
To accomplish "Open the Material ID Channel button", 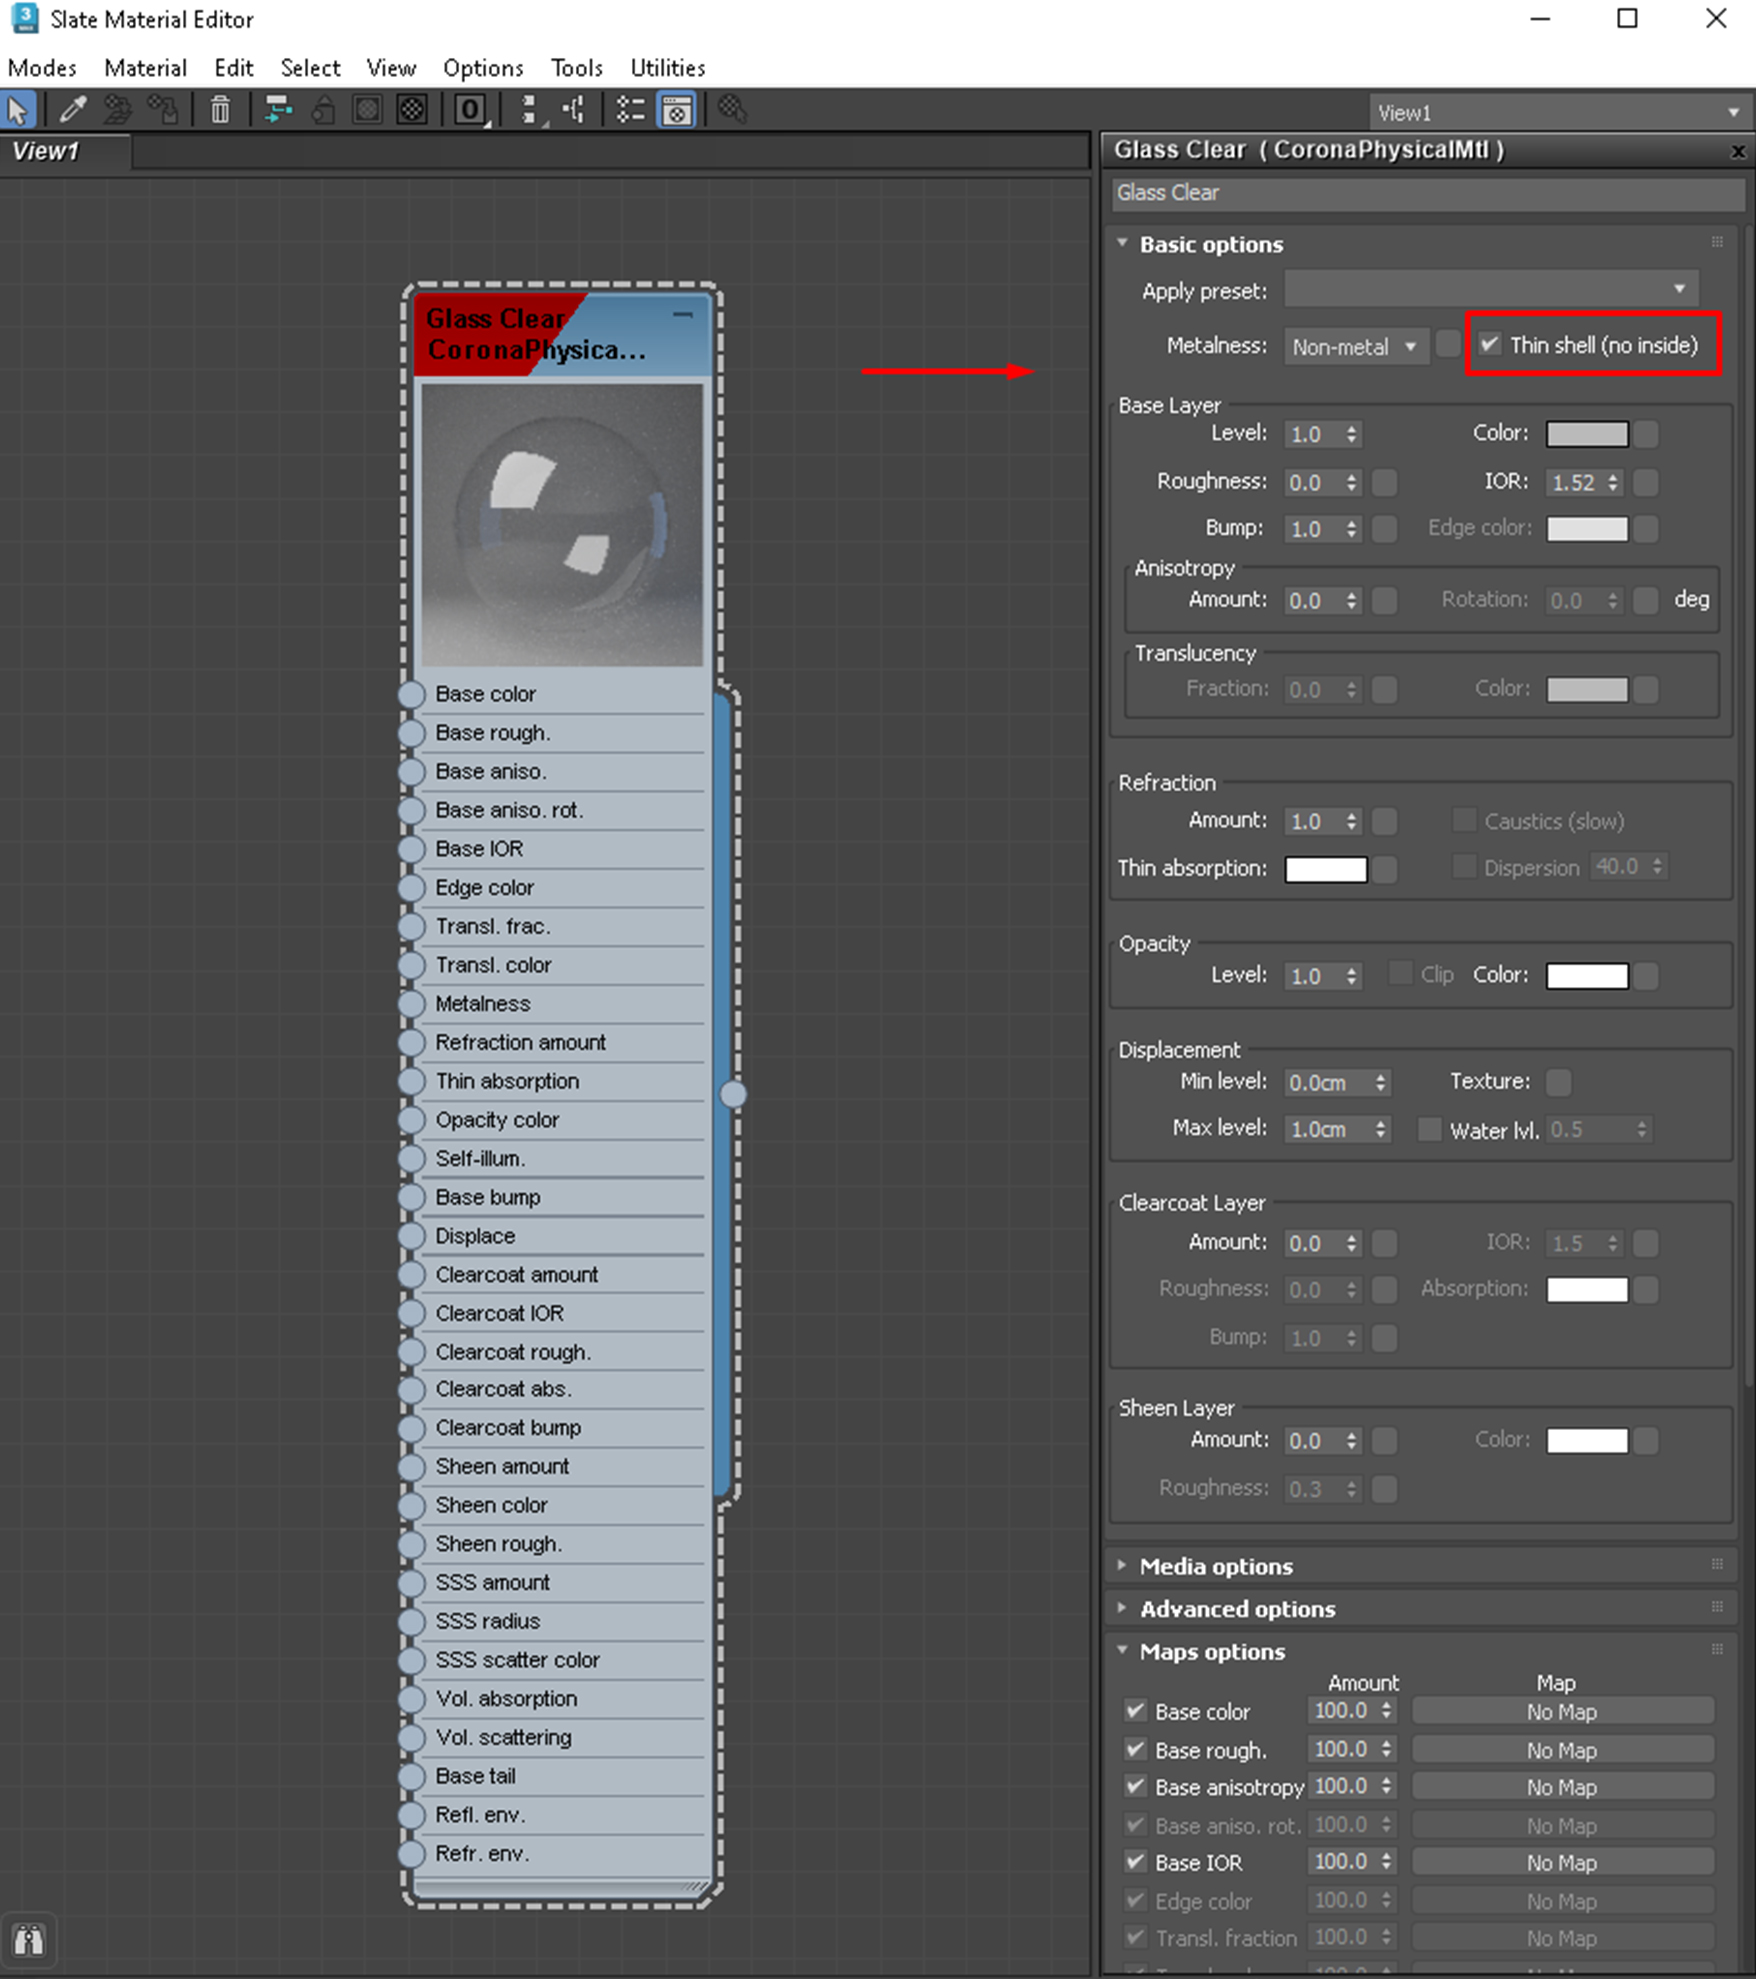I will [x=470, y=110].
